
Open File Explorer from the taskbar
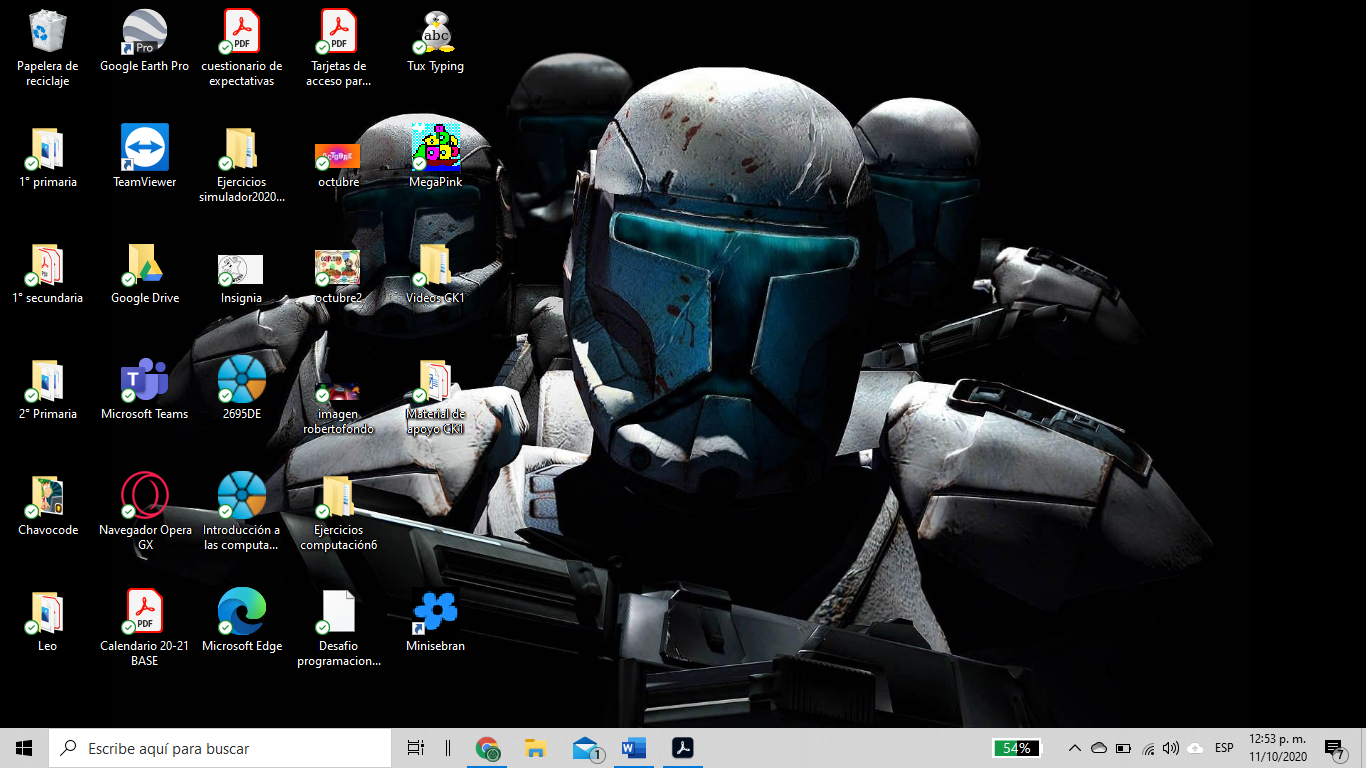click(x=536, y=748)
